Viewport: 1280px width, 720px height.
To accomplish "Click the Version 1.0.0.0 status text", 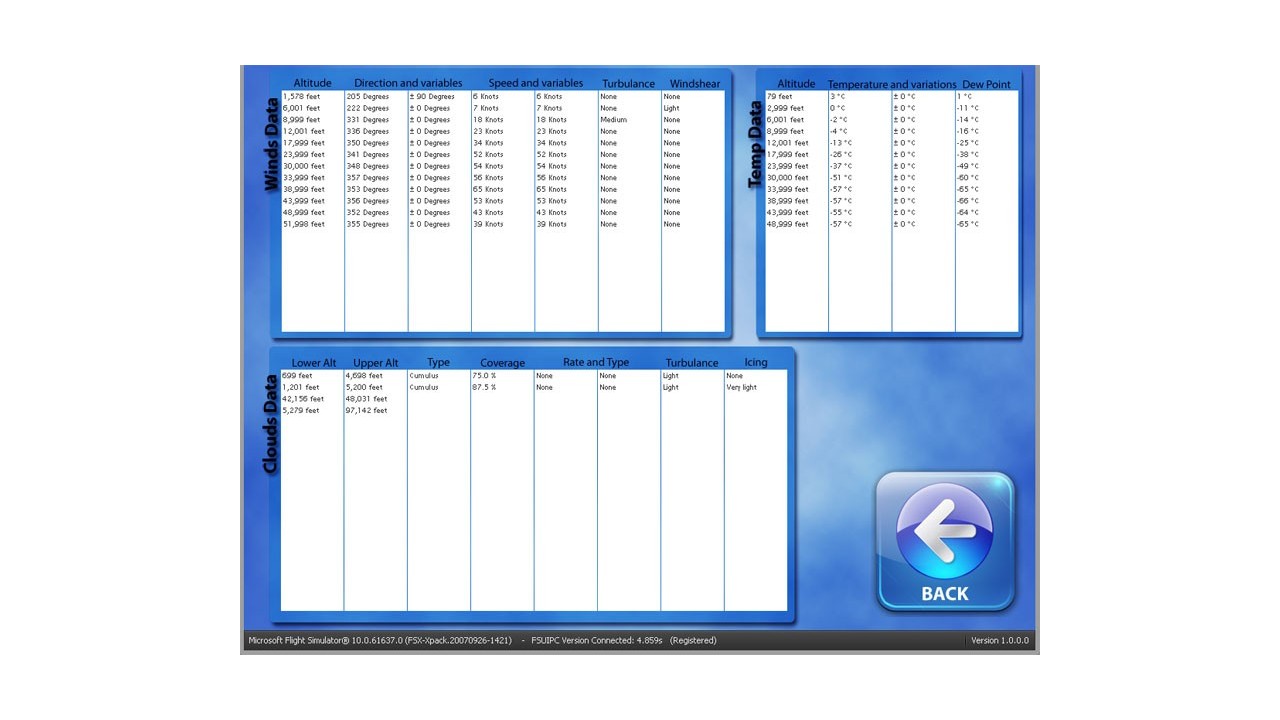I will click(1000, 641).
